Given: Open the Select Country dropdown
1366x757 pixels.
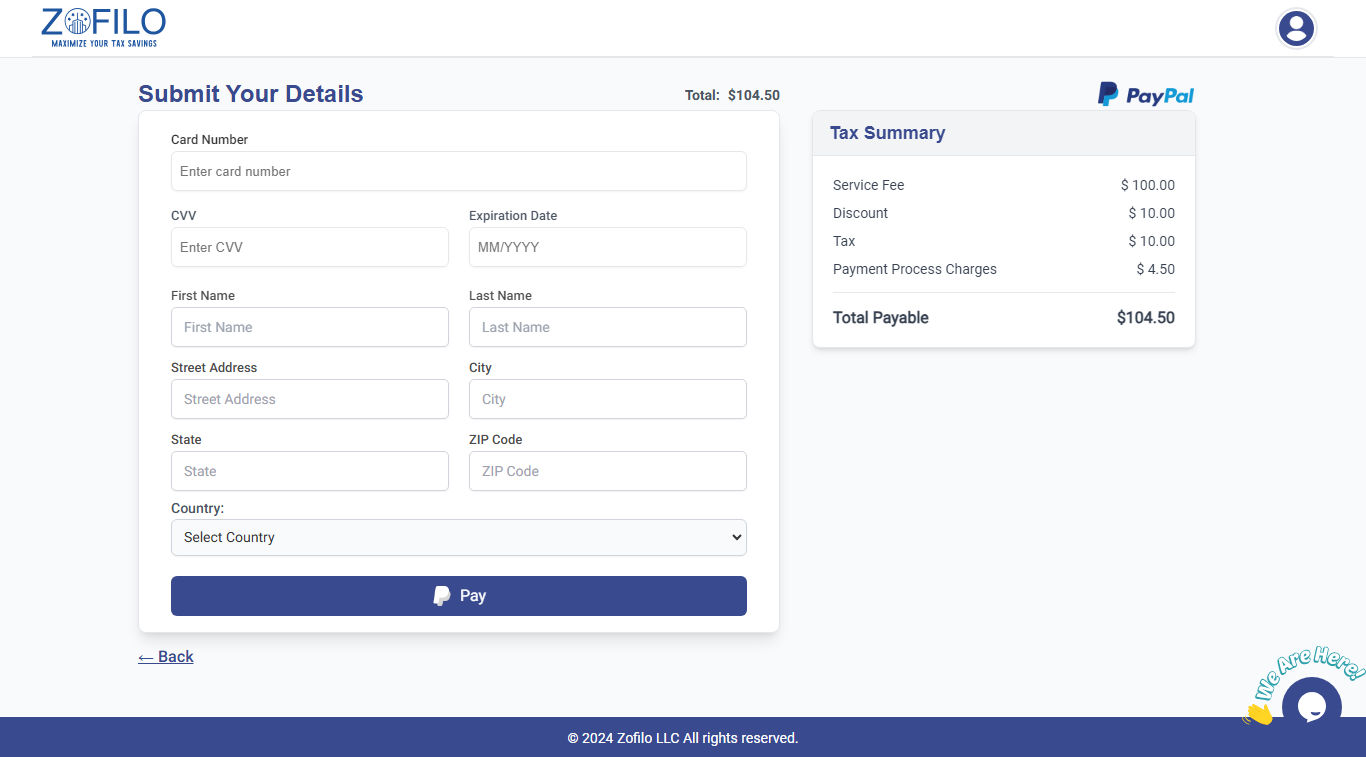Looking at the screenshot, I should pyautogui.click(x=459, y=537).
